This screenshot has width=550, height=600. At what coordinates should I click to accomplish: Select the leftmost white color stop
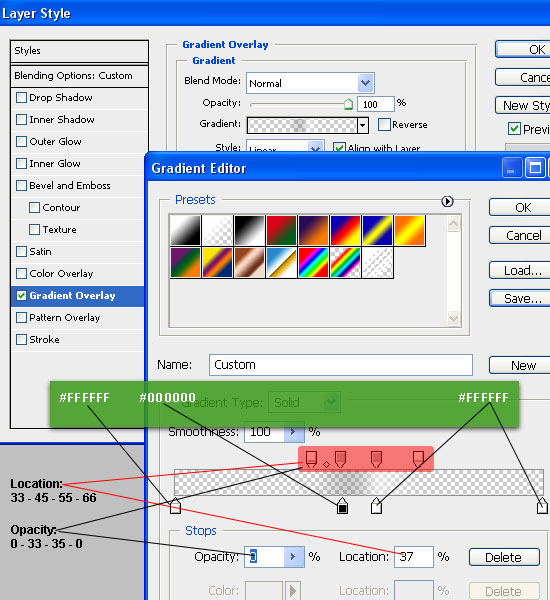point(175,505)
